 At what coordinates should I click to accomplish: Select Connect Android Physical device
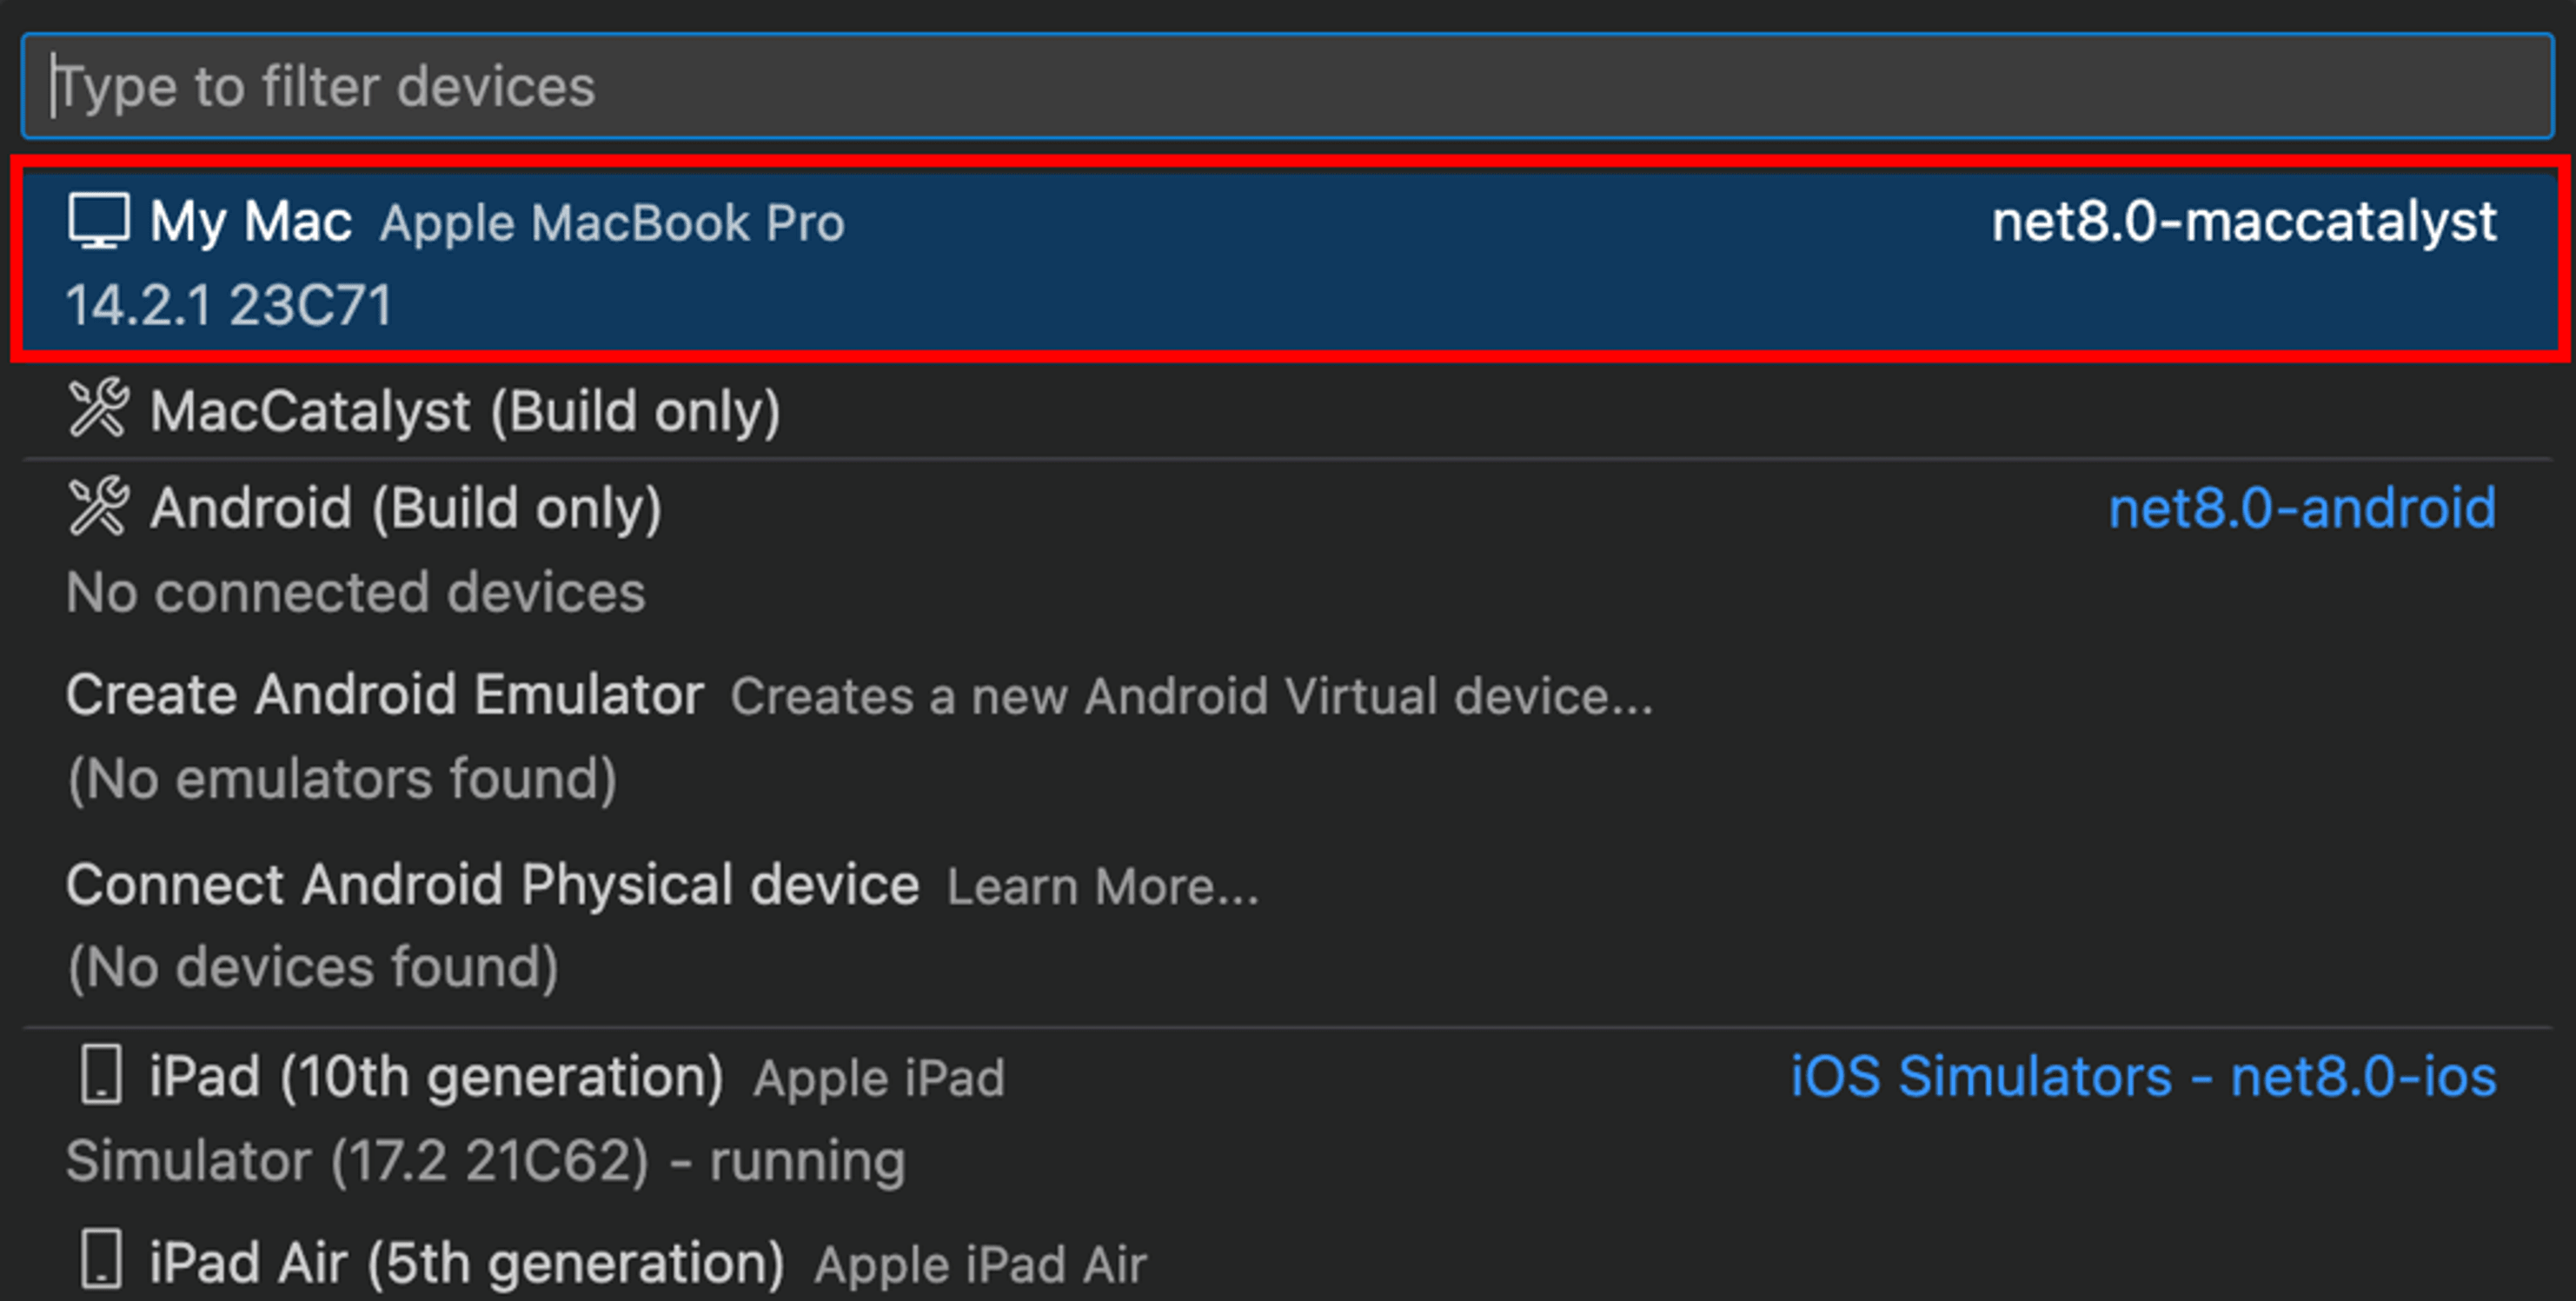click(492, 885)
